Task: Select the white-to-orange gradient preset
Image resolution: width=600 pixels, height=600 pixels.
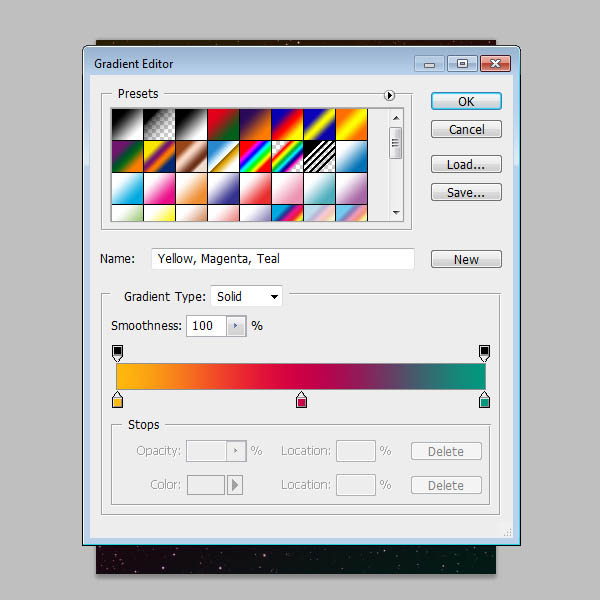Action: pos(191,189)
